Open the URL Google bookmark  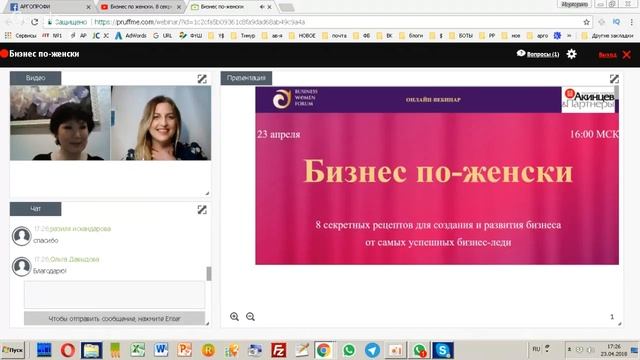pyautogui.click(x=163, y=36)
